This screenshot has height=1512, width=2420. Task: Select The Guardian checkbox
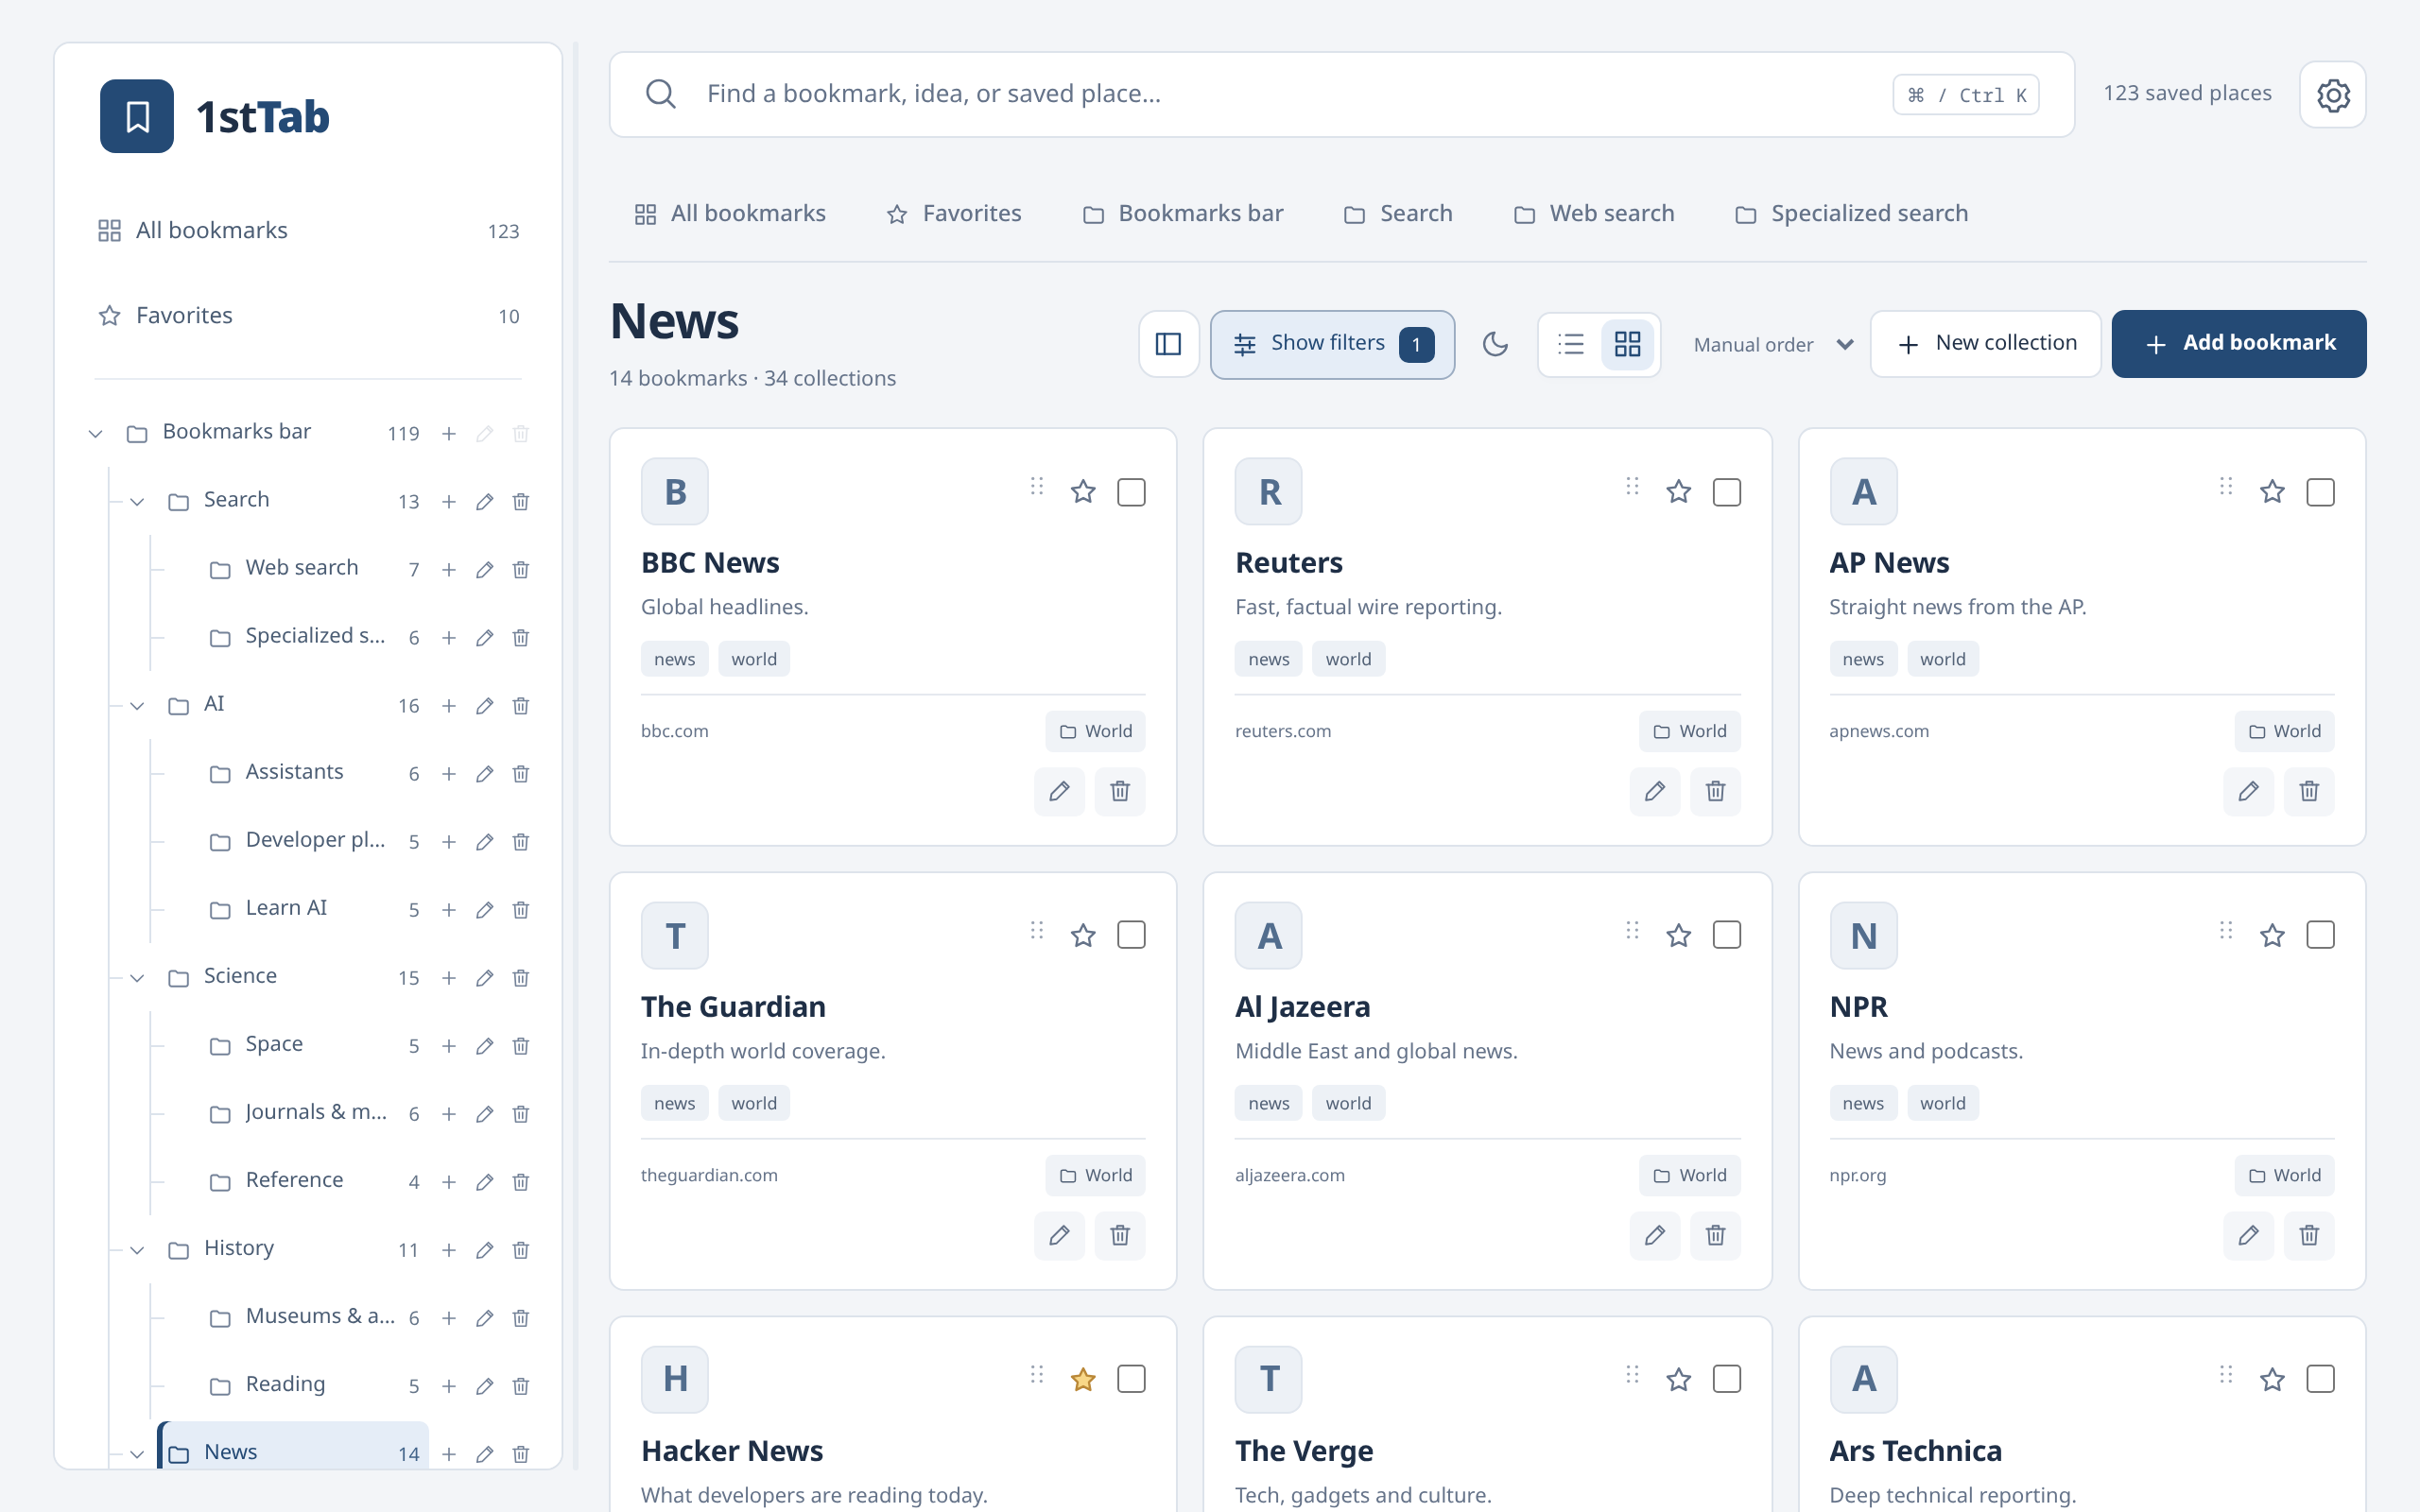1131,935
